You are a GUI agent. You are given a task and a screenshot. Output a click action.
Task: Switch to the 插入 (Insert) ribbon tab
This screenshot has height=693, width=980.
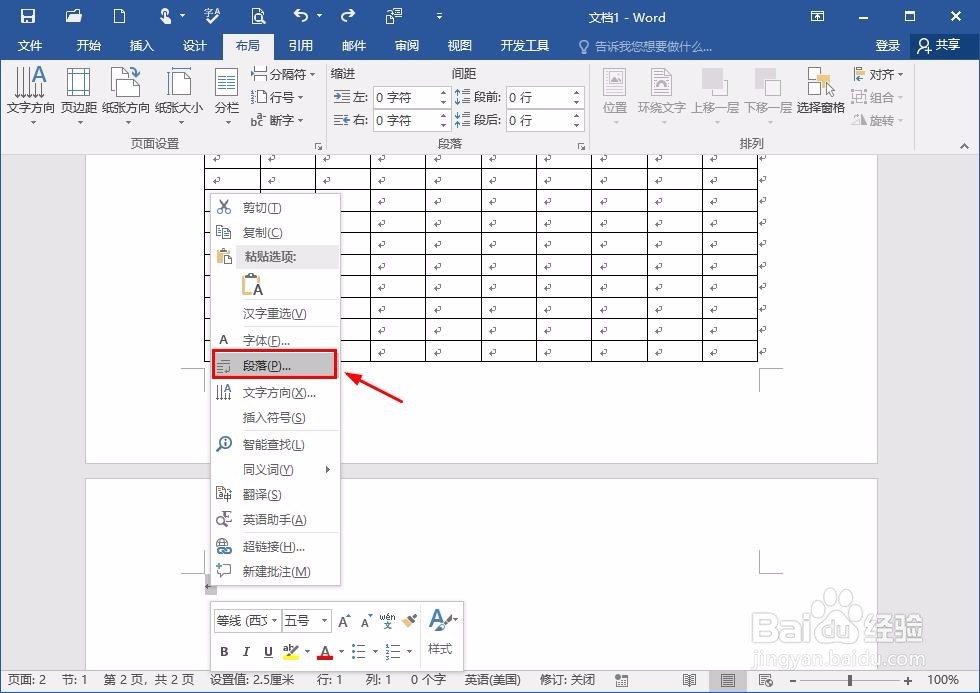click(141, 45)
